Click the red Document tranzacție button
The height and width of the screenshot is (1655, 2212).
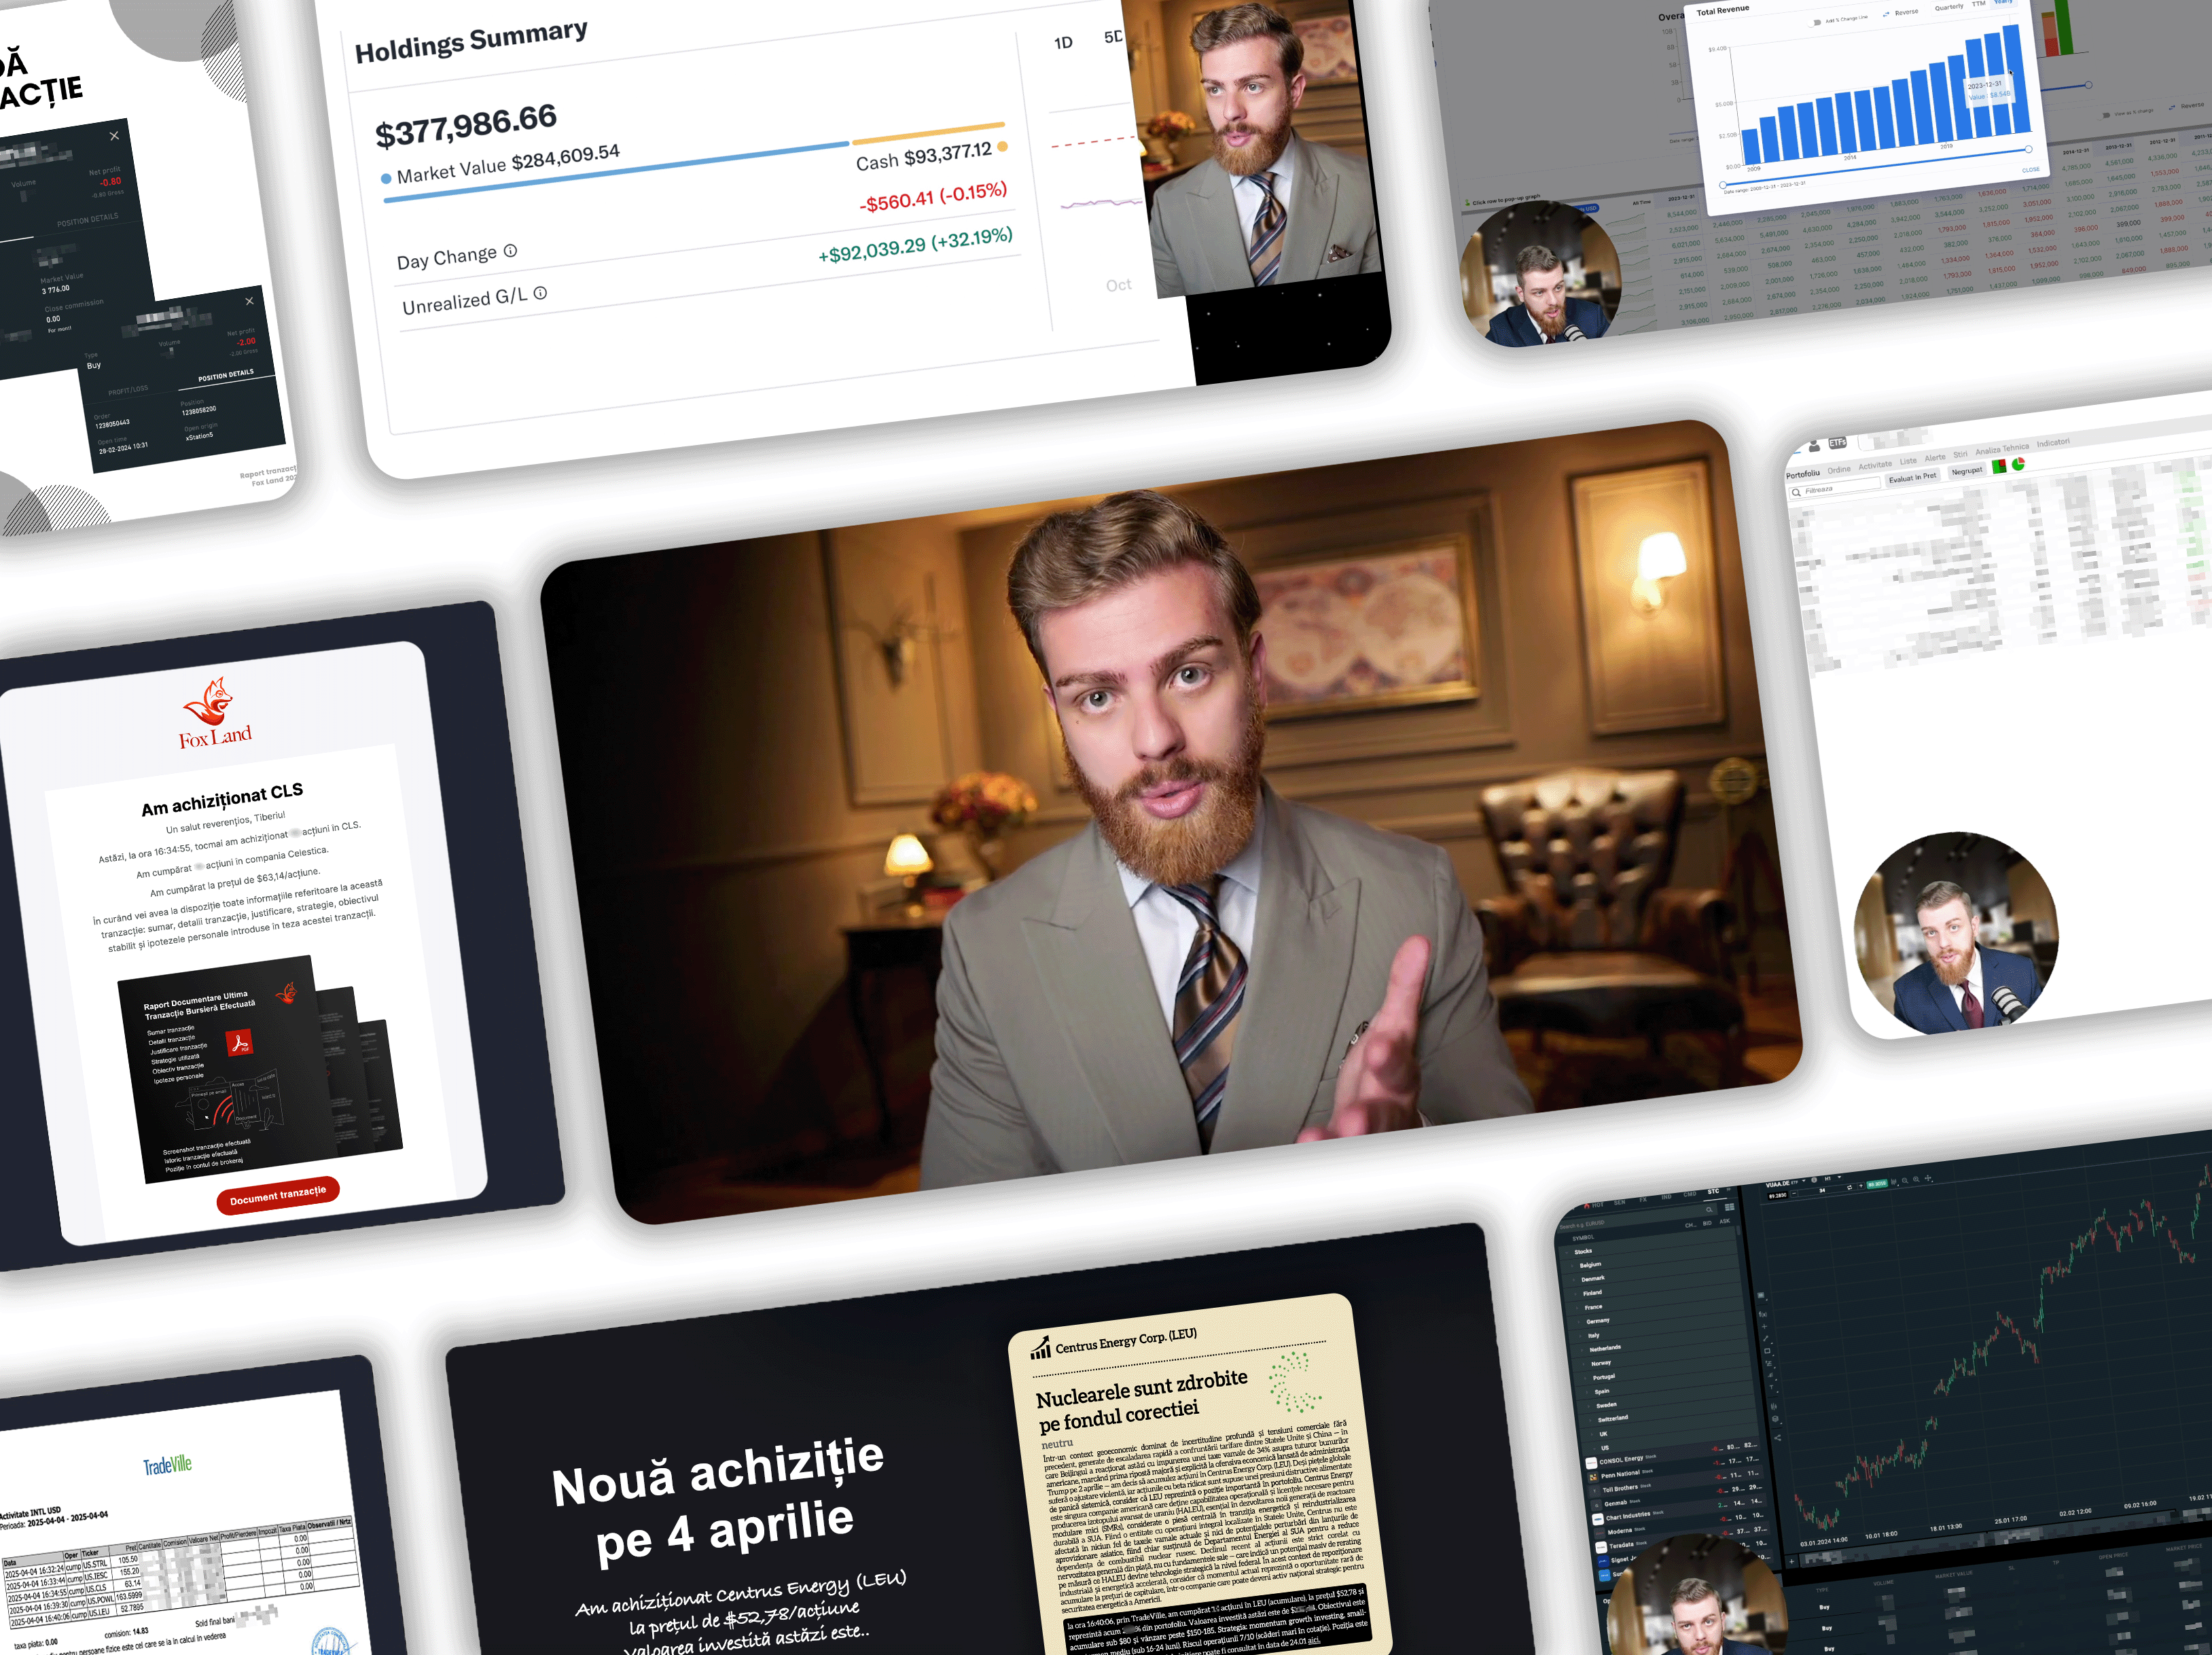click(278, 1195)
